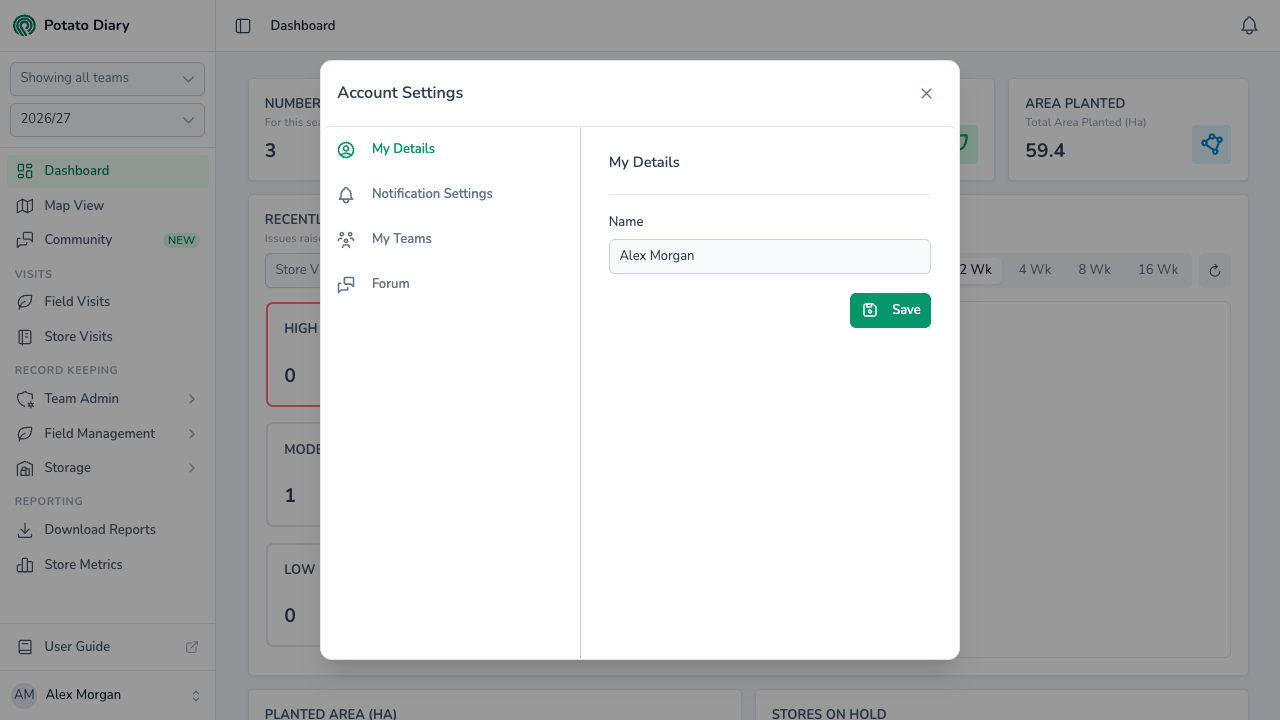Image resolution: width=1280 pixels, height=720 pixels.
Task: Toggle the sidebar panel icon
Action: click(x=243, y=26)
